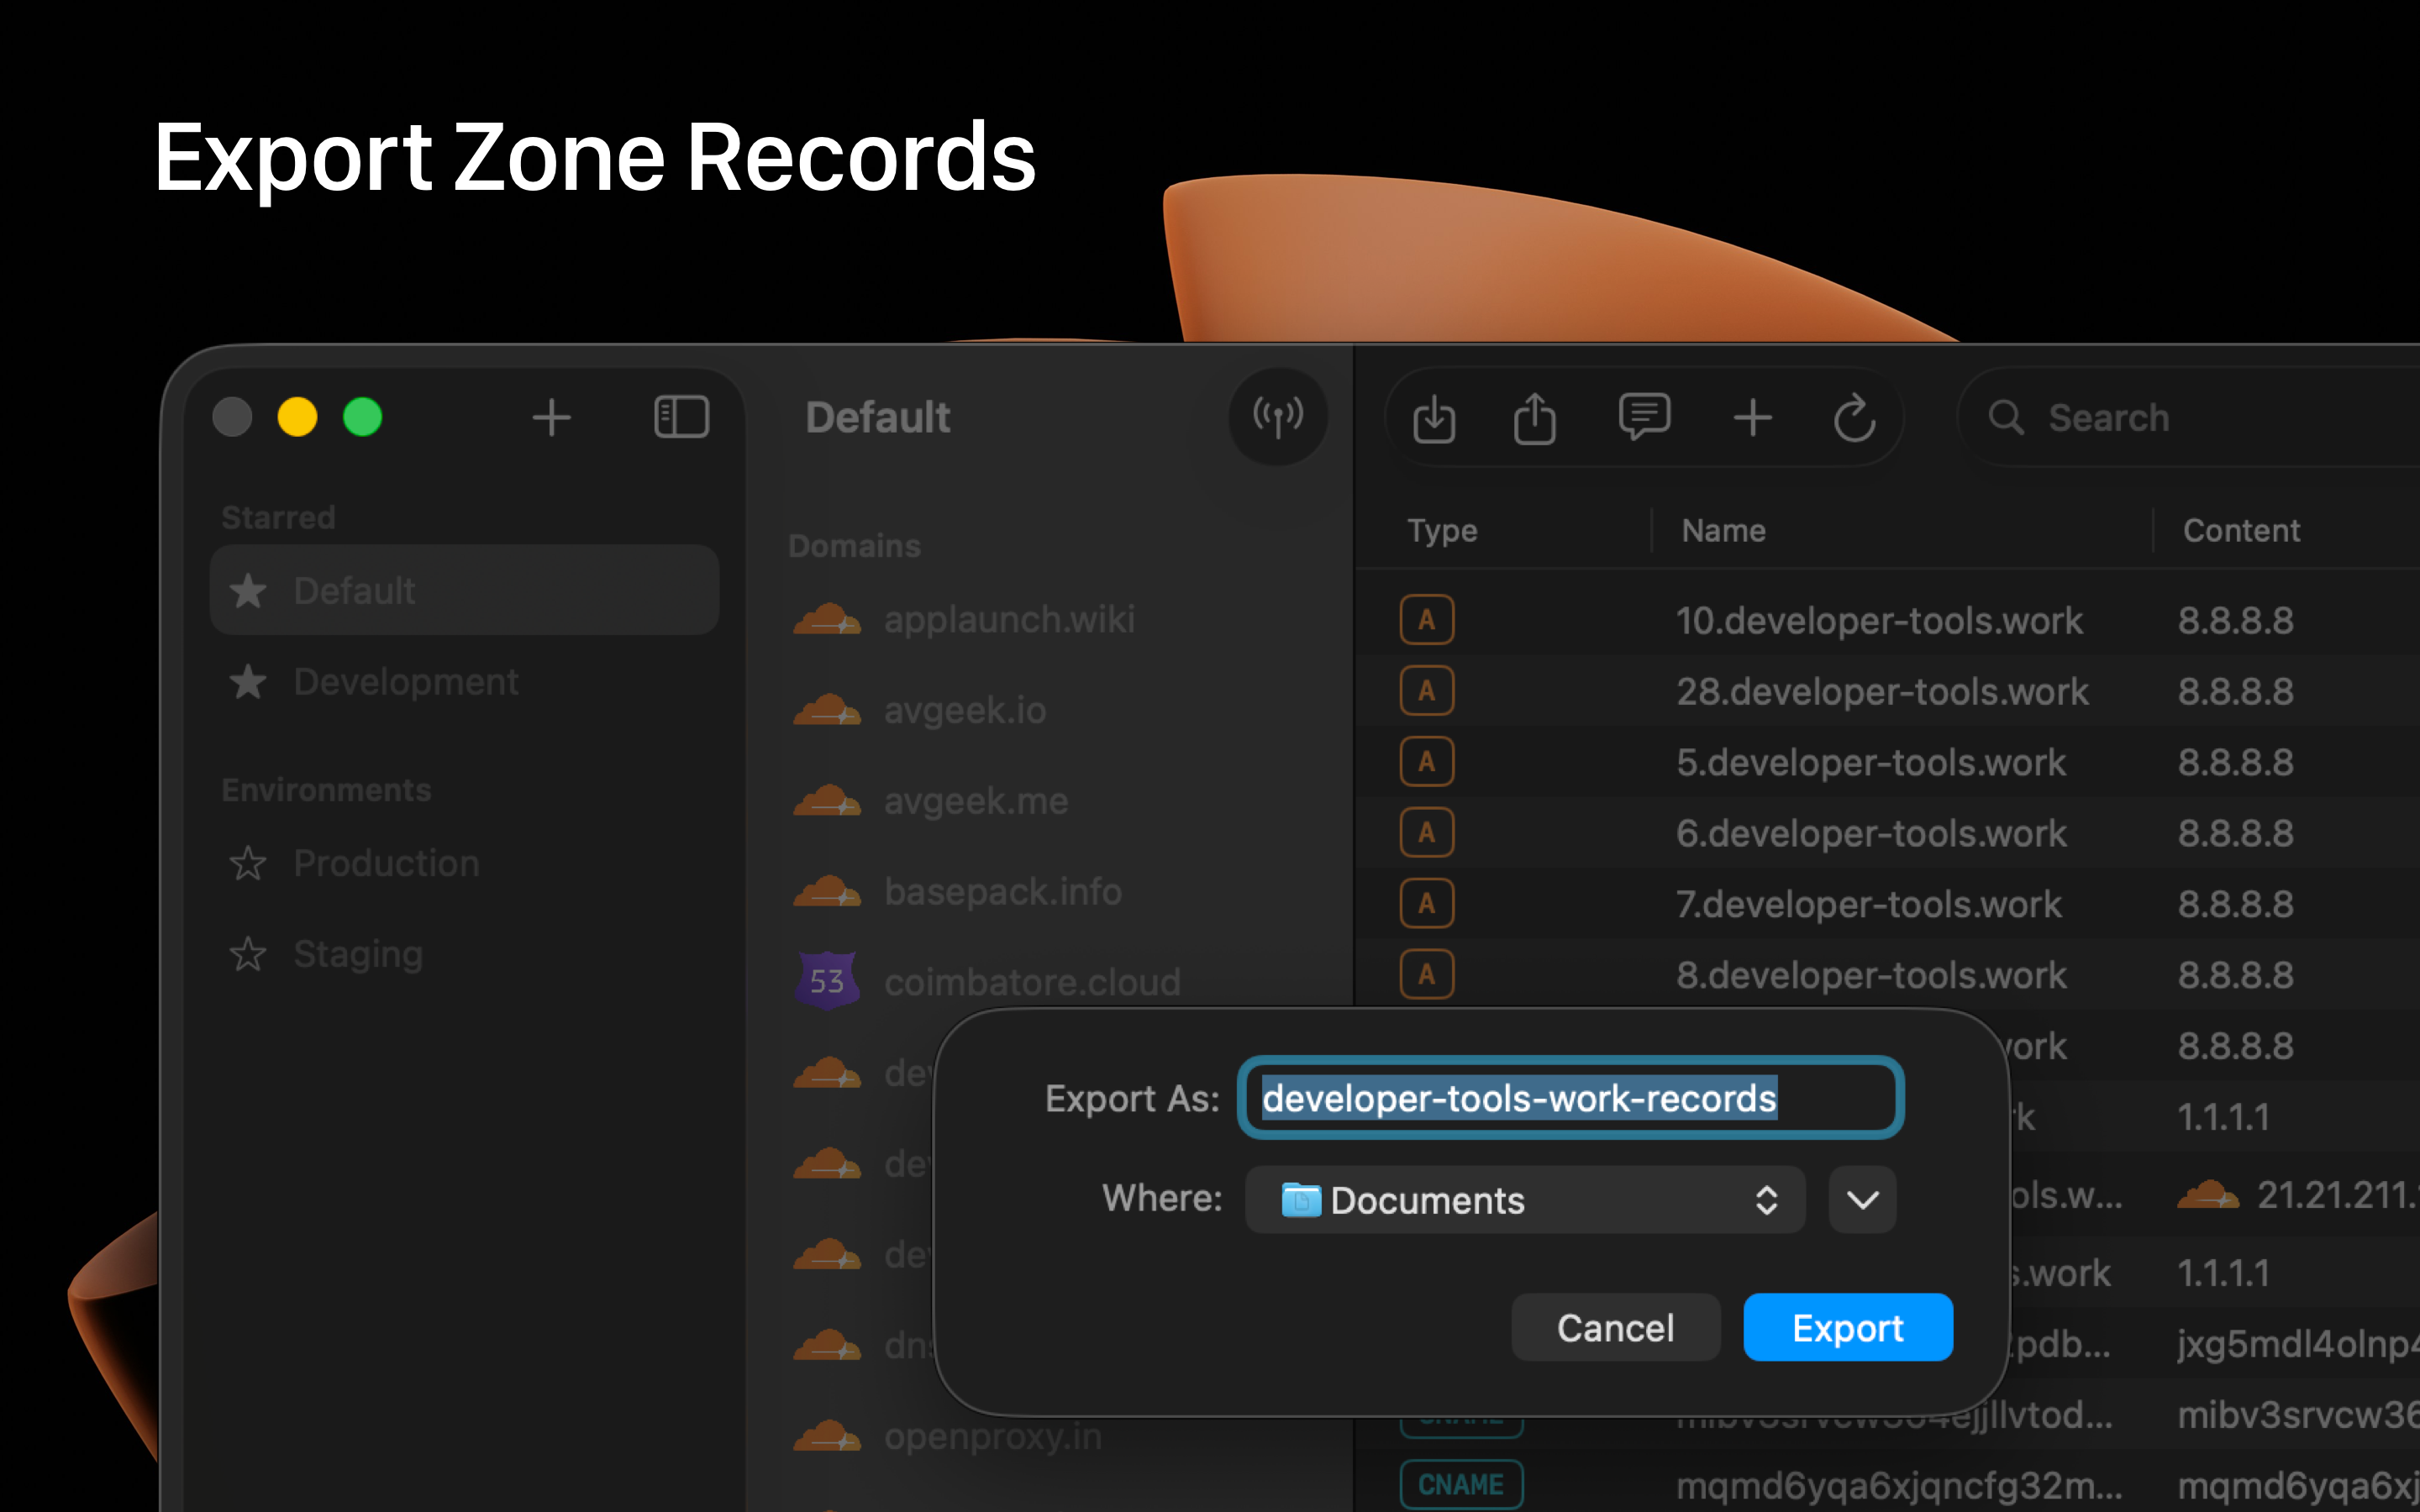Click the Export button in the dialog
The height and width of the screenshot is (1512, 2420).
point(1847,1327)
